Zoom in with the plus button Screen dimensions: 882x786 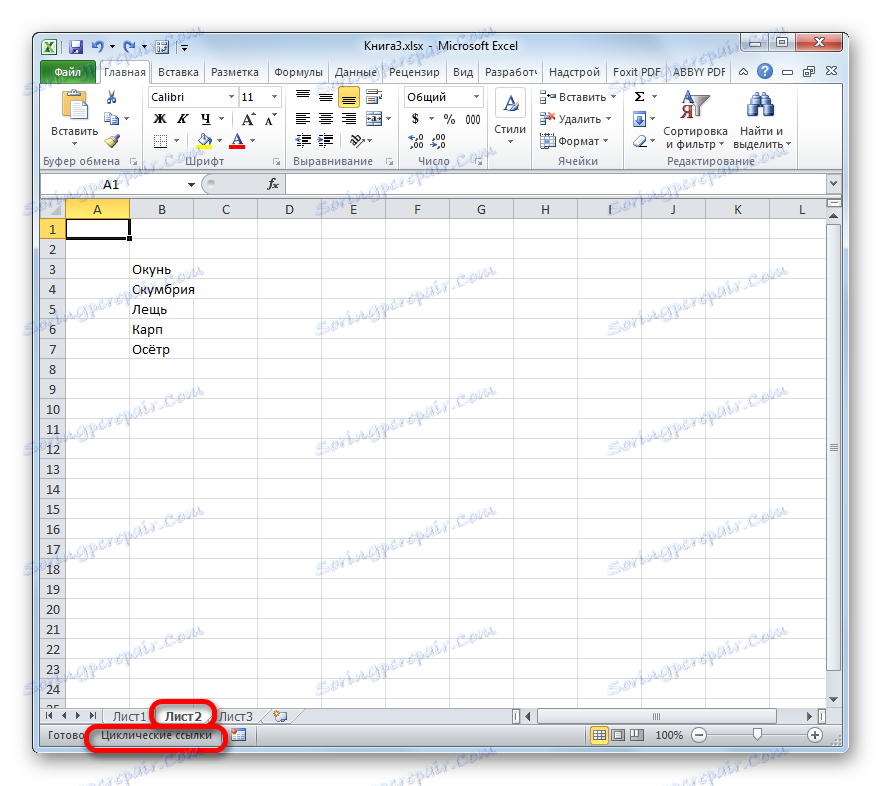click(814, 735)
